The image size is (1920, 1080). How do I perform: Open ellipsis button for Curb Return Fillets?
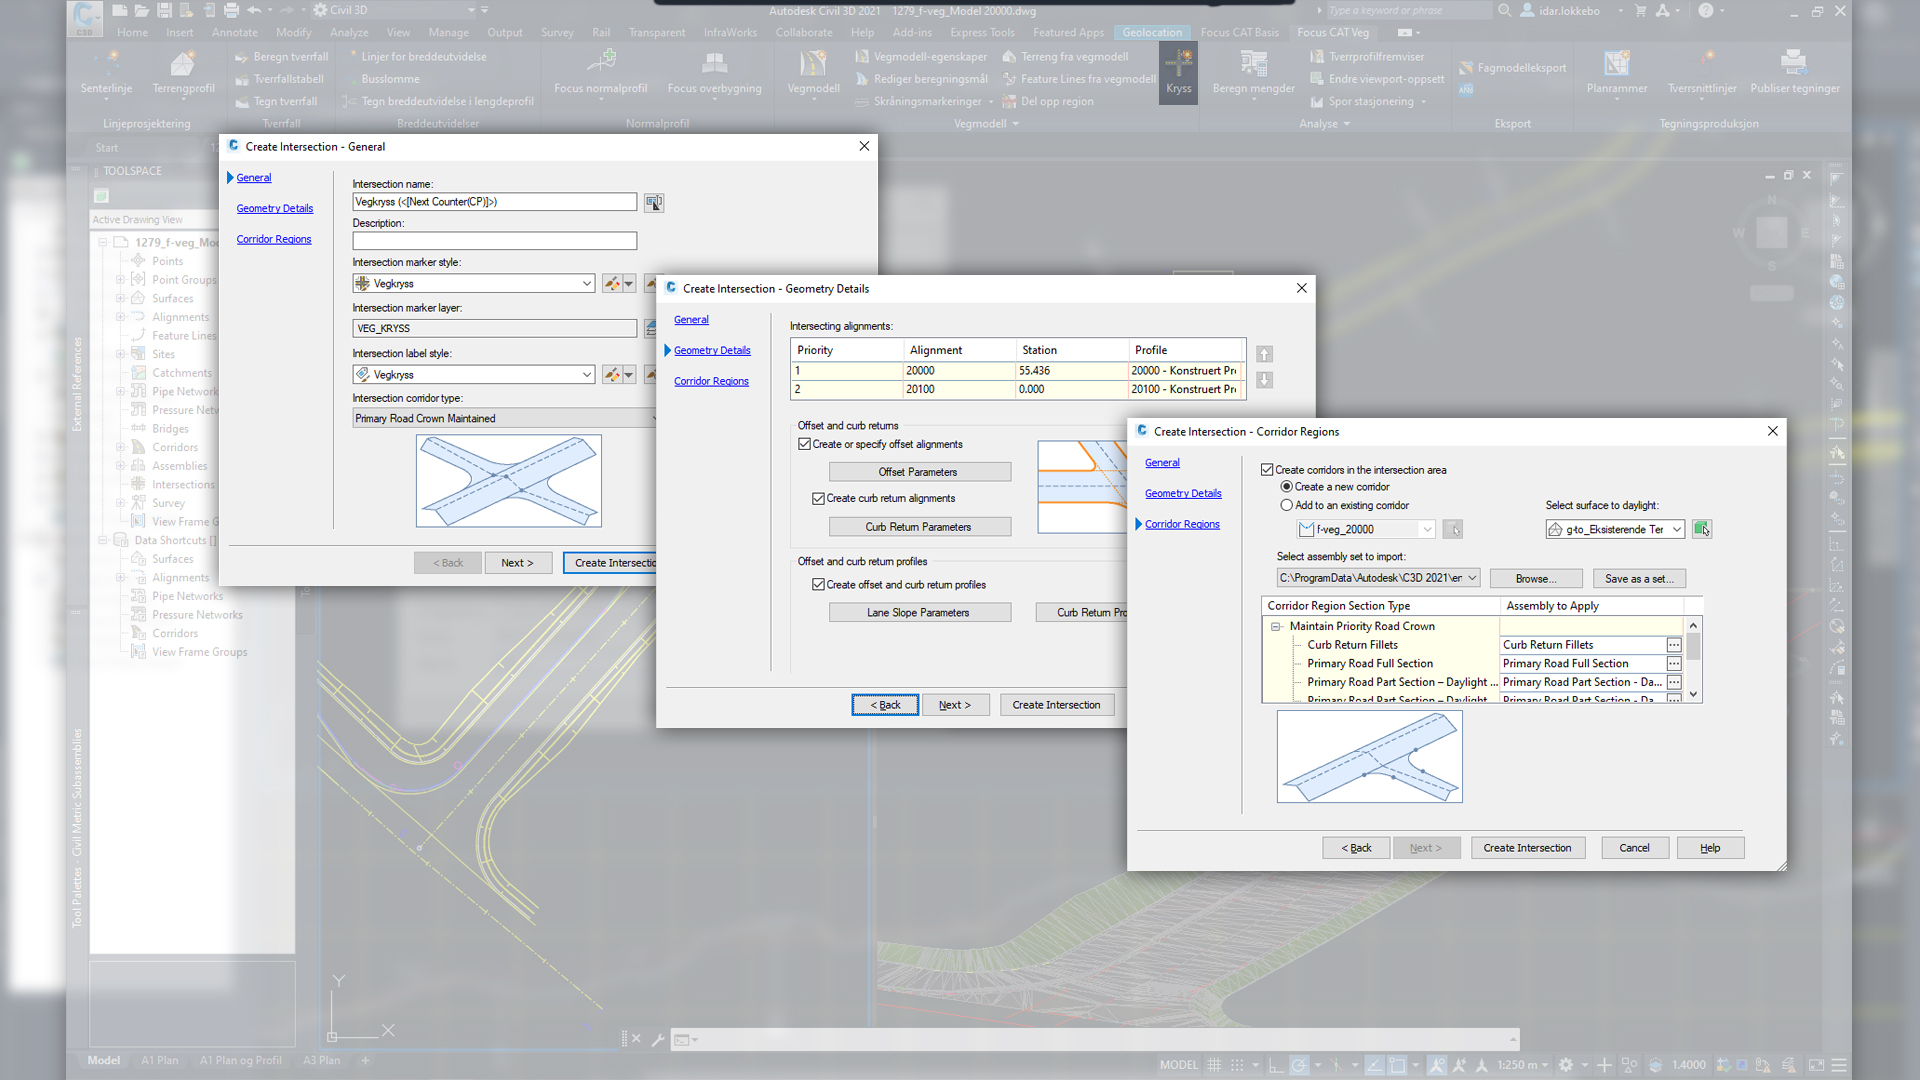pos(1674,645)
